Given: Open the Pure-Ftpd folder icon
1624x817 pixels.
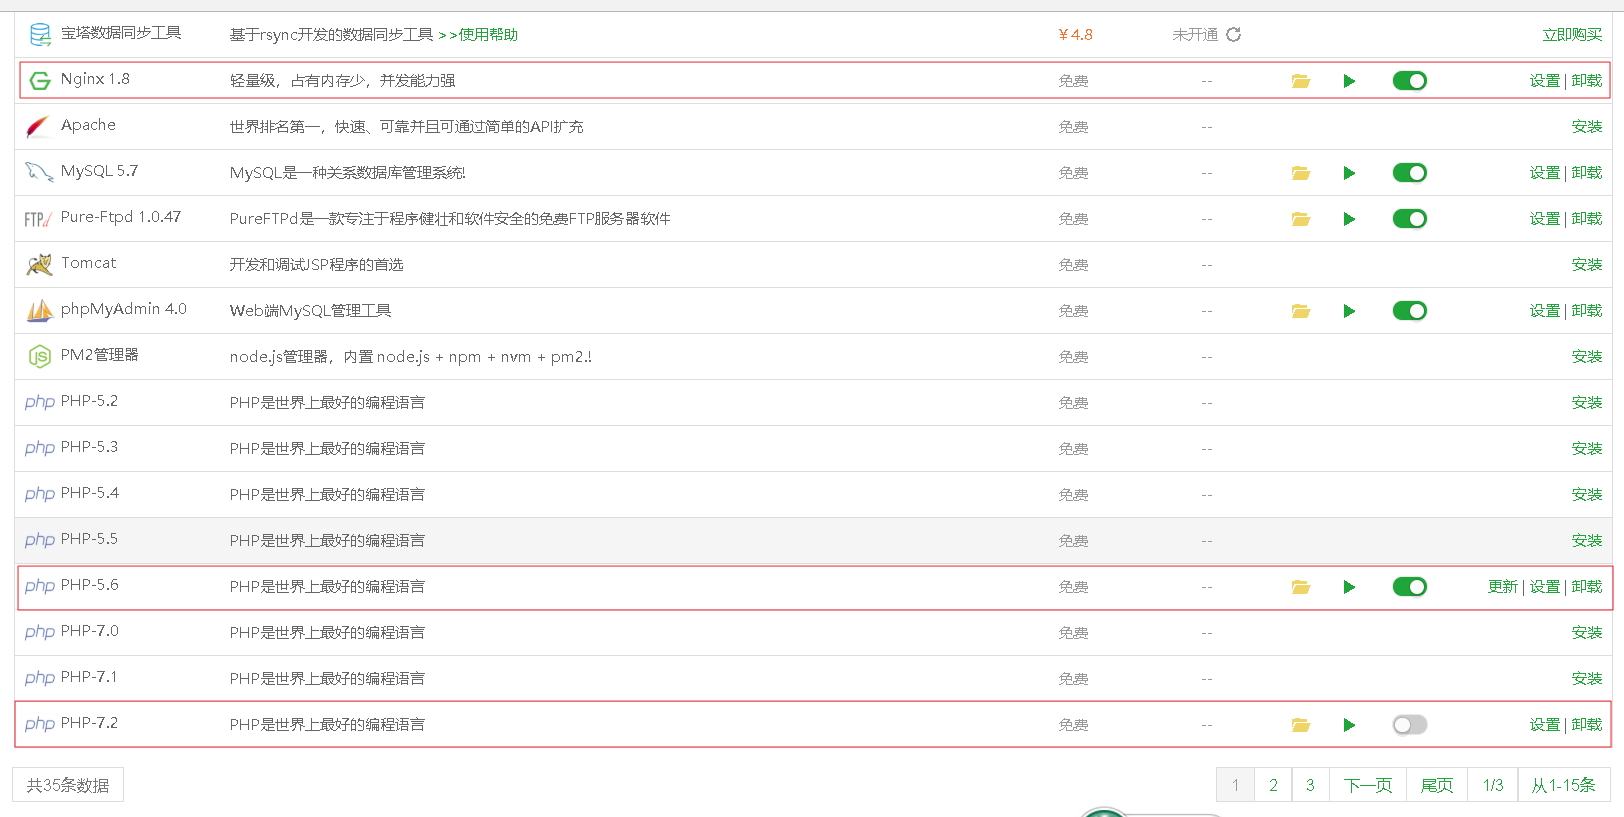Looking at the screenshot, I should (1300, 219).
